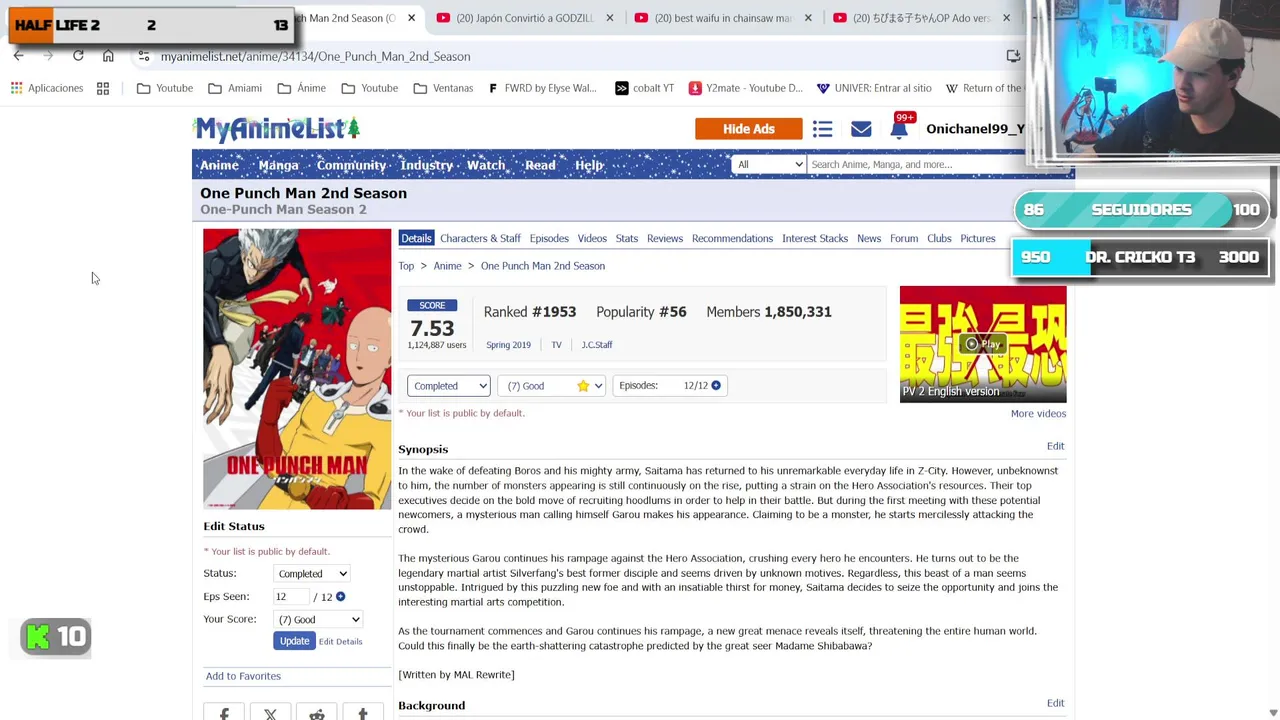Close the One Punch Man 2nd Season tab
This screenshot has height=720, width=1280.
pyautogui.click(x=411, y=18)
